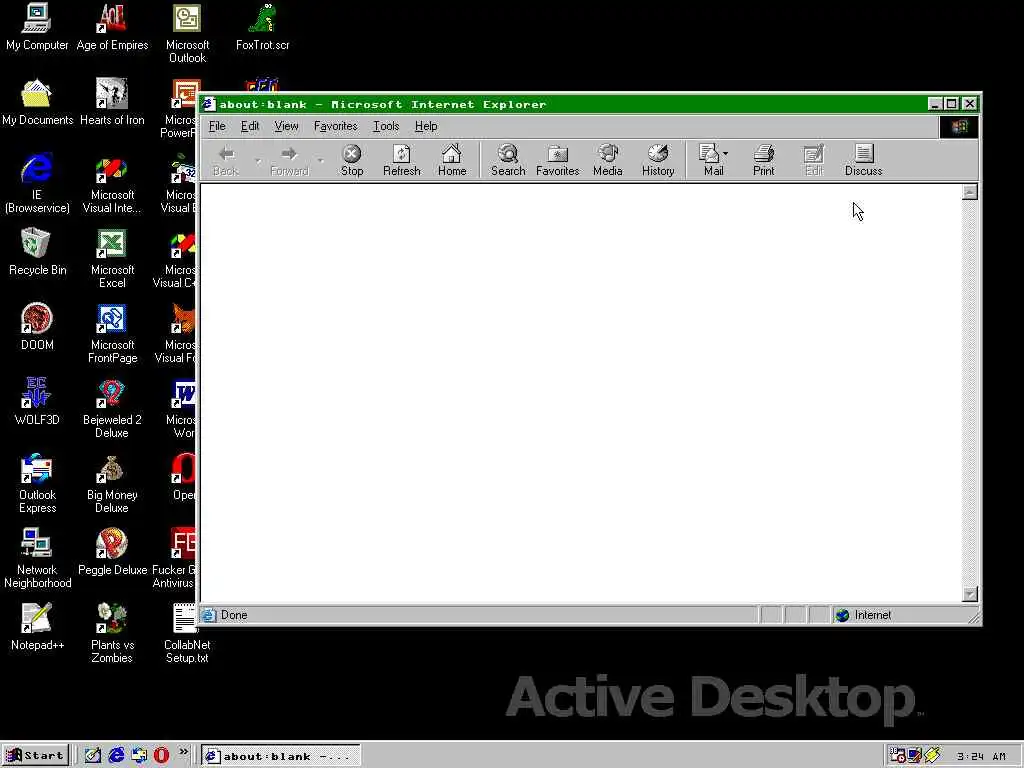Select the Microsoft Outlook desktop icon
1024x768 pixels.
click(187, 34)
